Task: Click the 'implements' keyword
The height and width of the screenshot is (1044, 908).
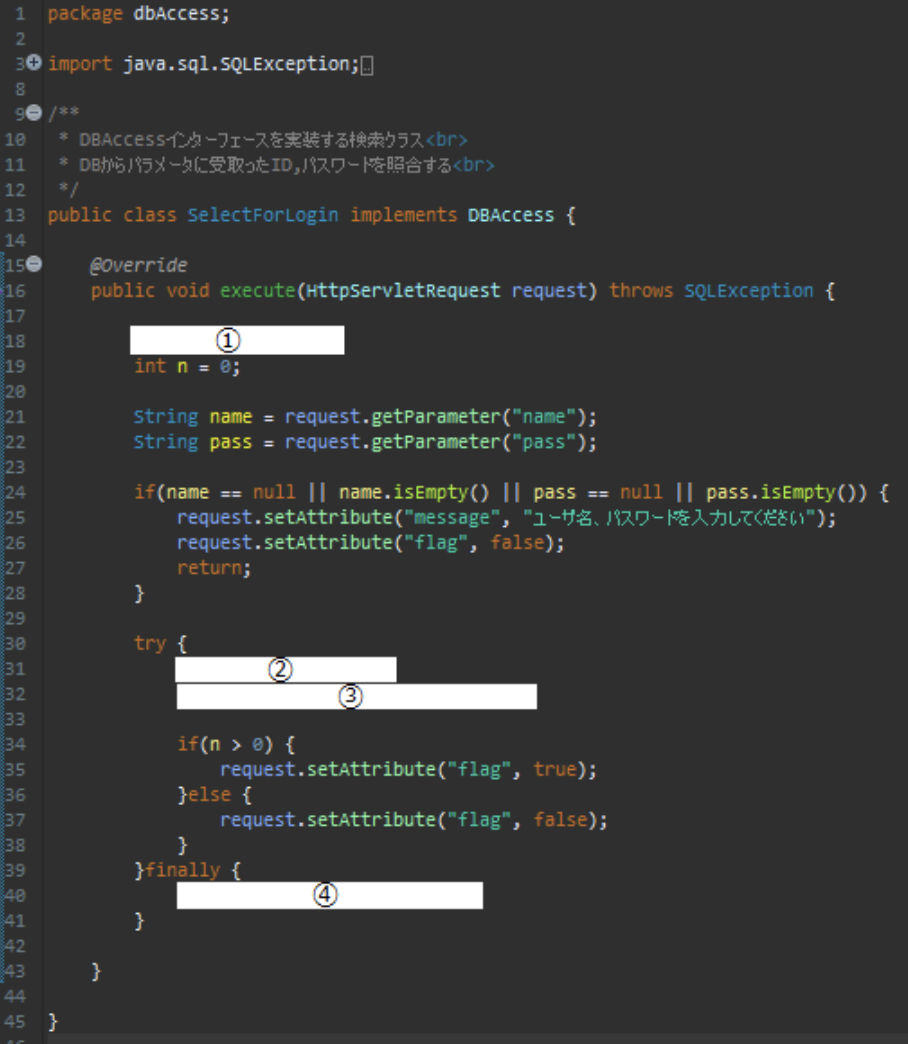Action: (x=403, y=215)
